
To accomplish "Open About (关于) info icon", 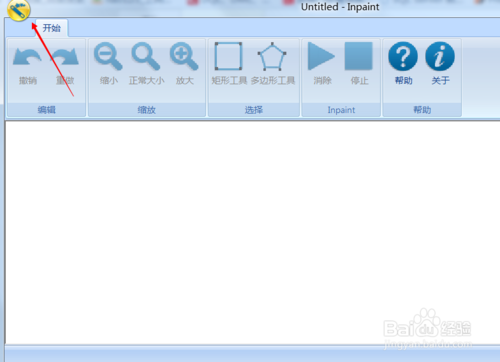I will point(440,56).
